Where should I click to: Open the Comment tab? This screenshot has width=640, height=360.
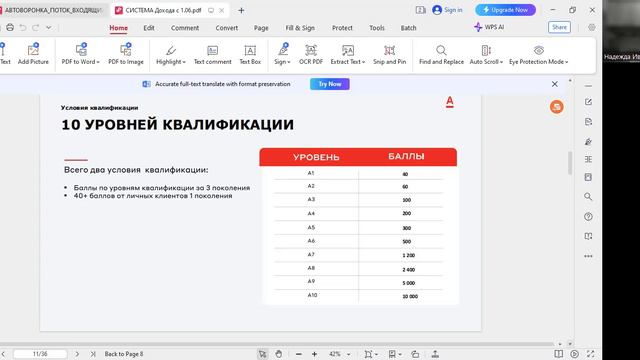185,28
